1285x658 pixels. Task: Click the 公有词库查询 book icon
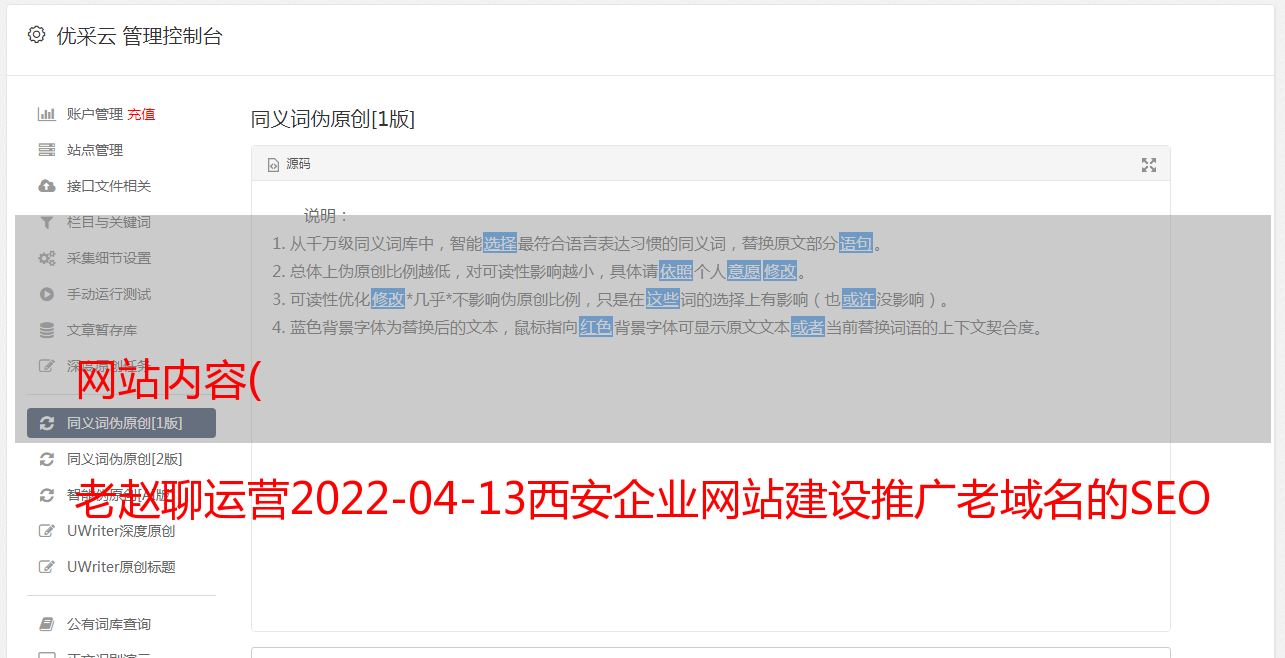pos(46,624)
